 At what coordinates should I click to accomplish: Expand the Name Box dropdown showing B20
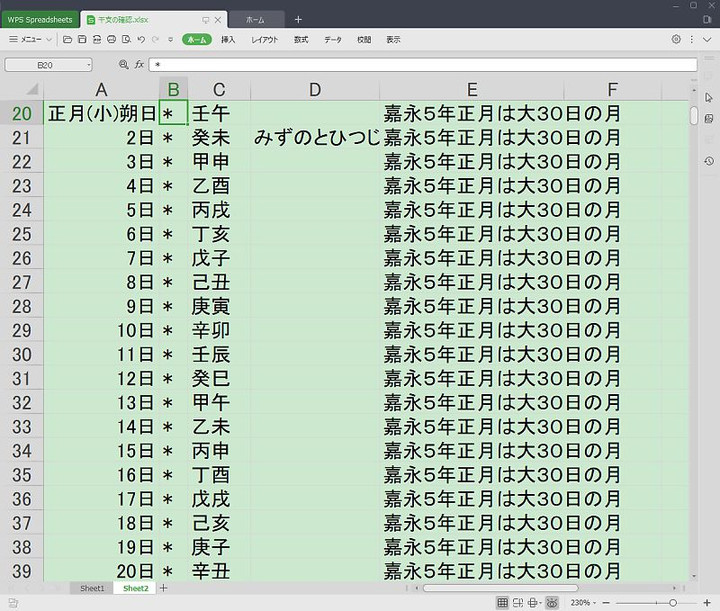pos(88,64)
